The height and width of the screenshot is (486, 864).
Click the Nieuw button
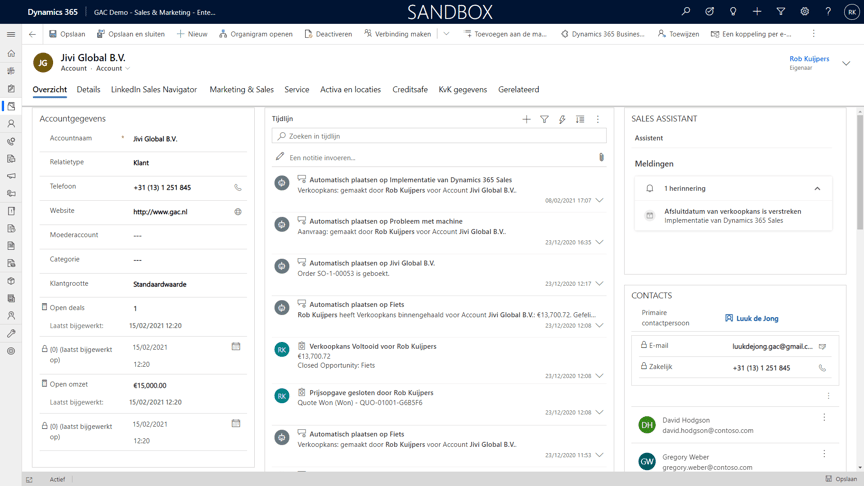pos(192,34)
